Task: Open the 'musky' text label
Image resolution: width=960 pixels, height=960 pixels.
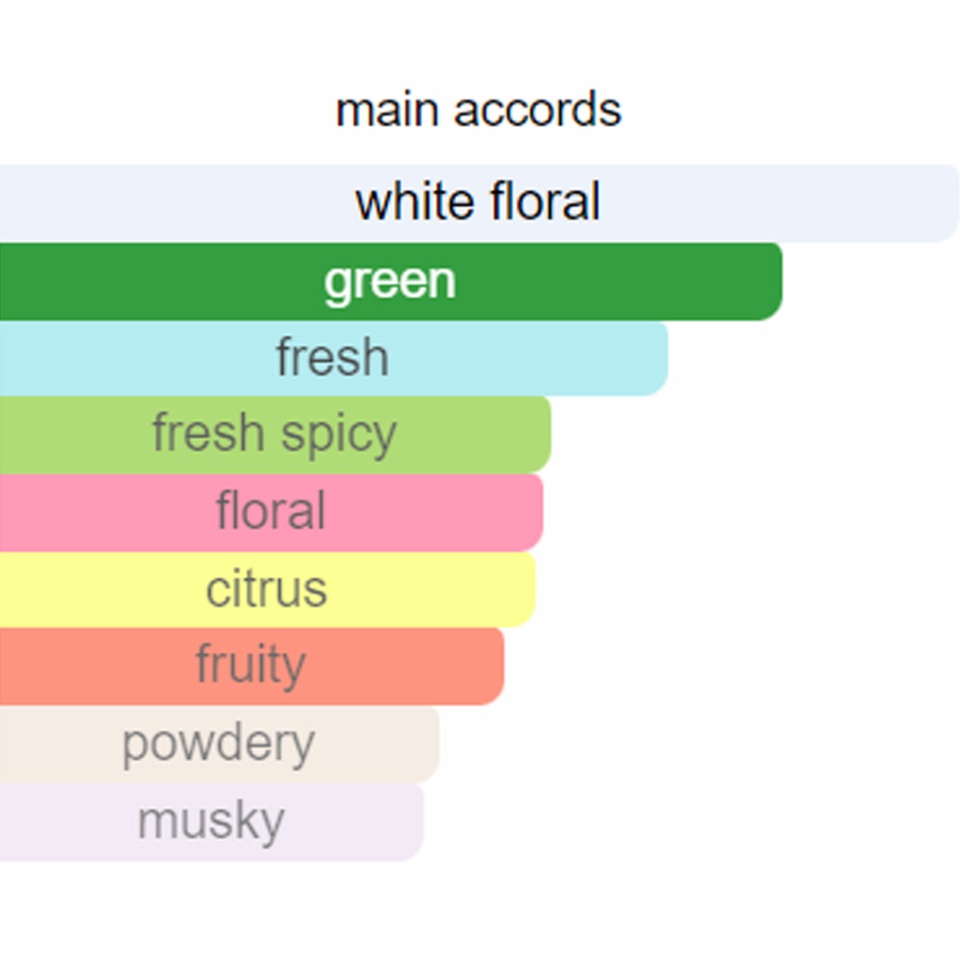Action: click(x=211, y=822)
